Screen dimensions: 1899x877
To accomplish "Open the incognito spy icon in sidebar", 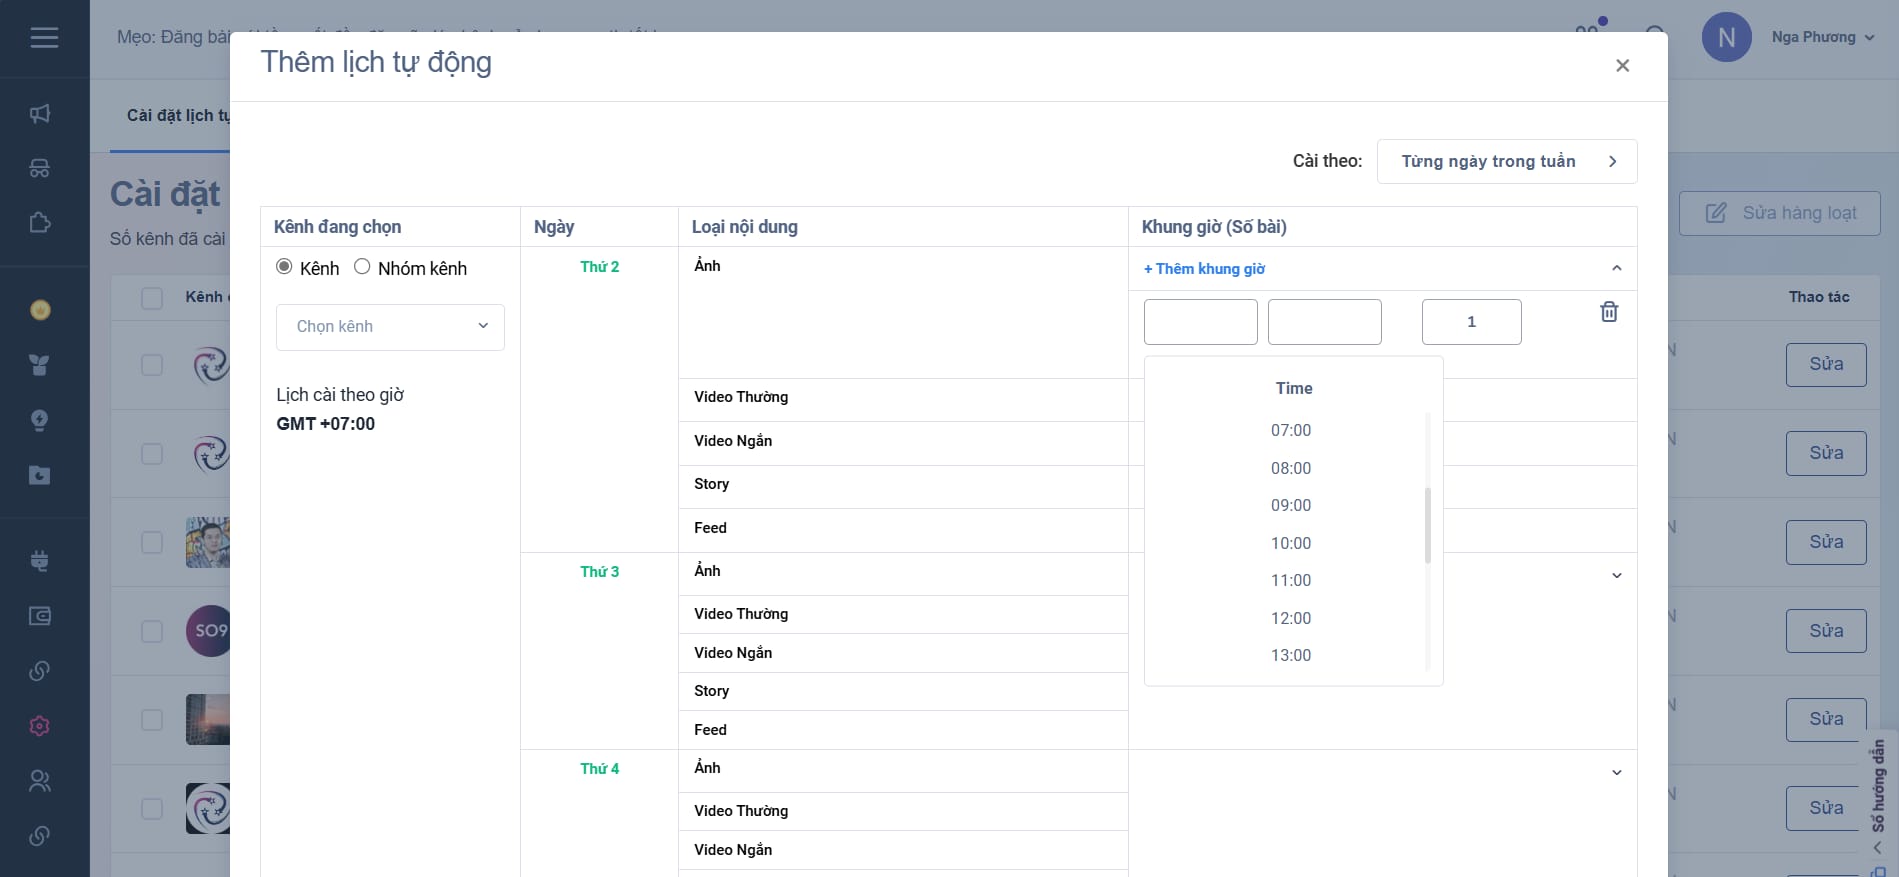I will coord(40,168).
